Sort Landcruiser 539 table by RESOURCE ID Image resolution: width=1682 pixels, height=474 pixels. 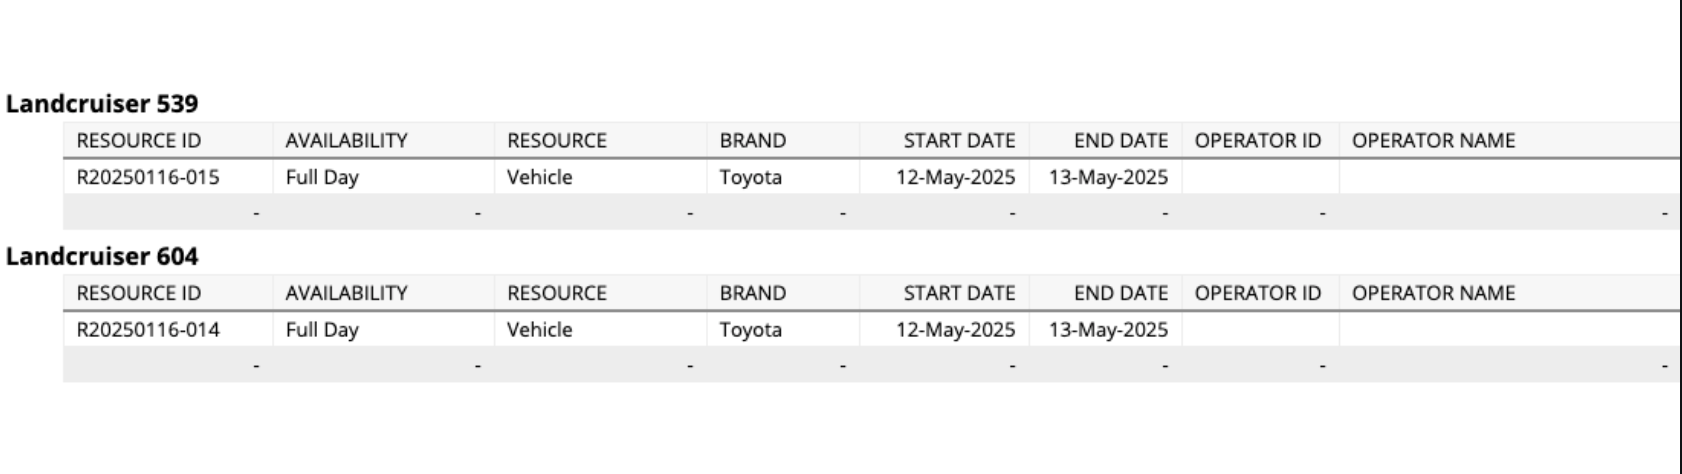pos(139,141)
